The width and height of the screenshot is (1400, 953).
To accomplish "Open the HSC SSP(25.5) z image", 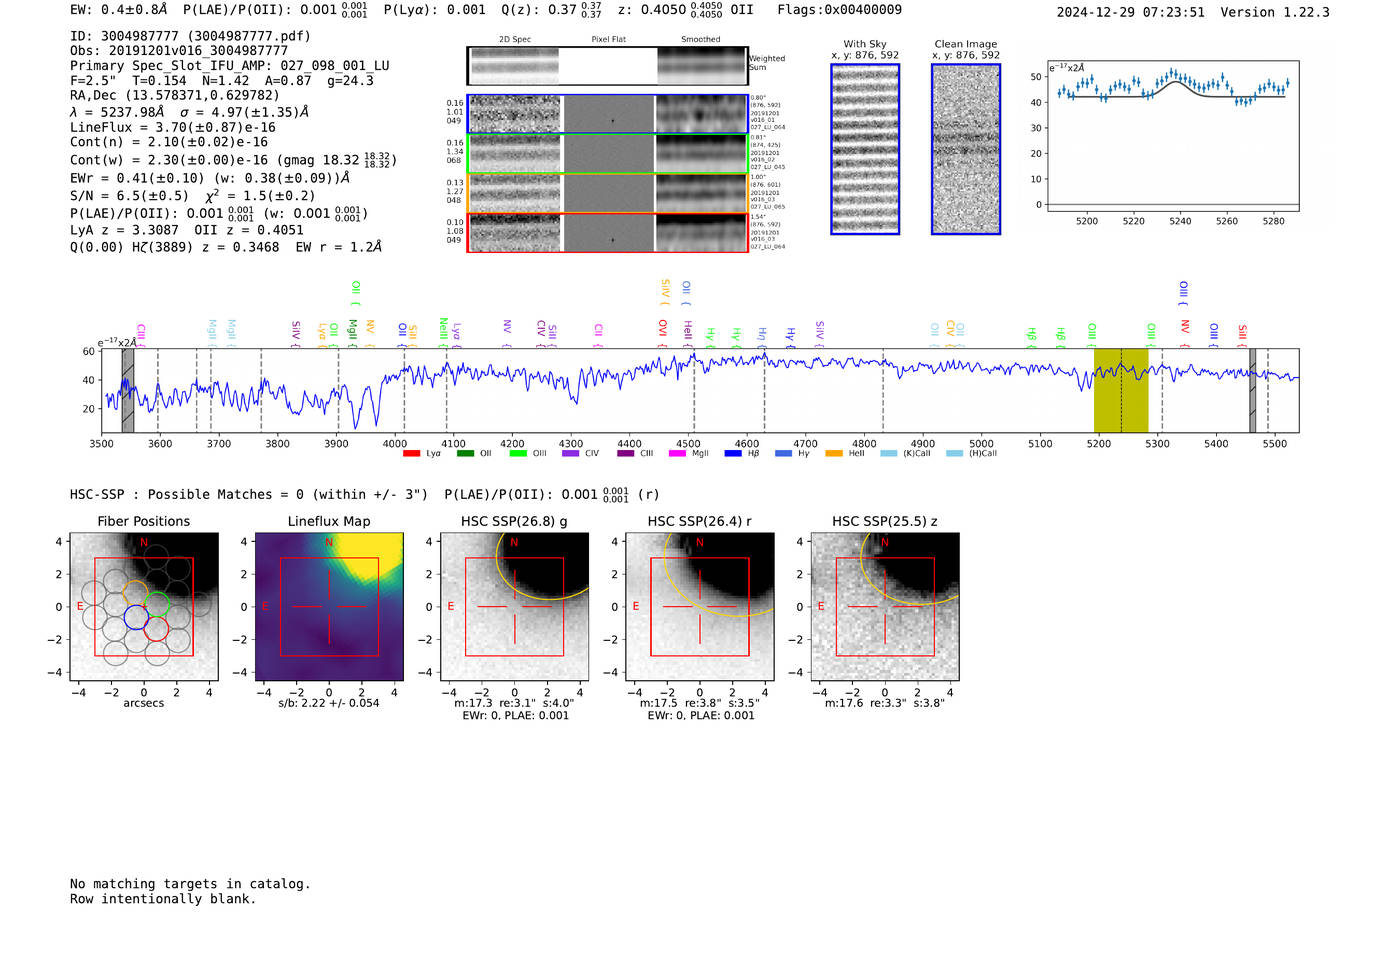I will coord(885,607).
